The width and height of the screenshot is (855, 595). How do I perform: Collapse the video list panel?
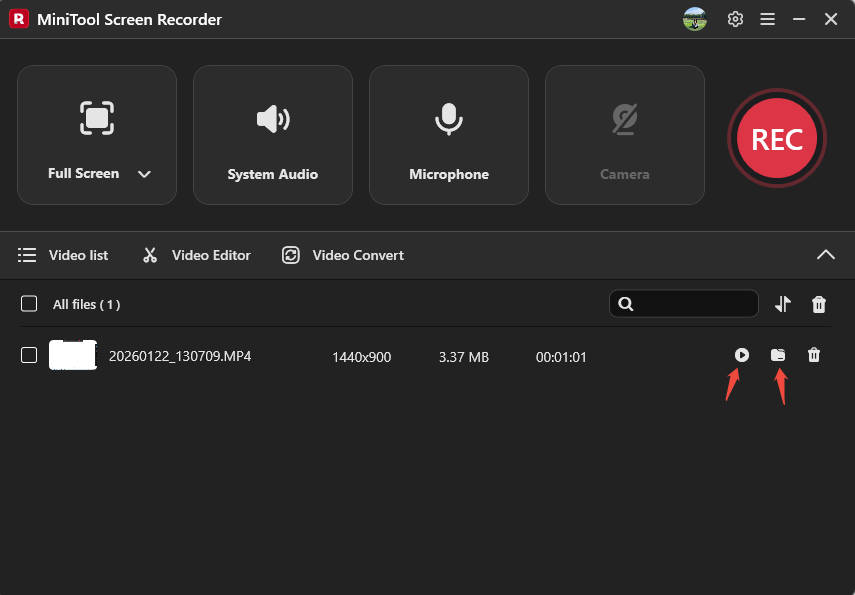click(826, 255)
